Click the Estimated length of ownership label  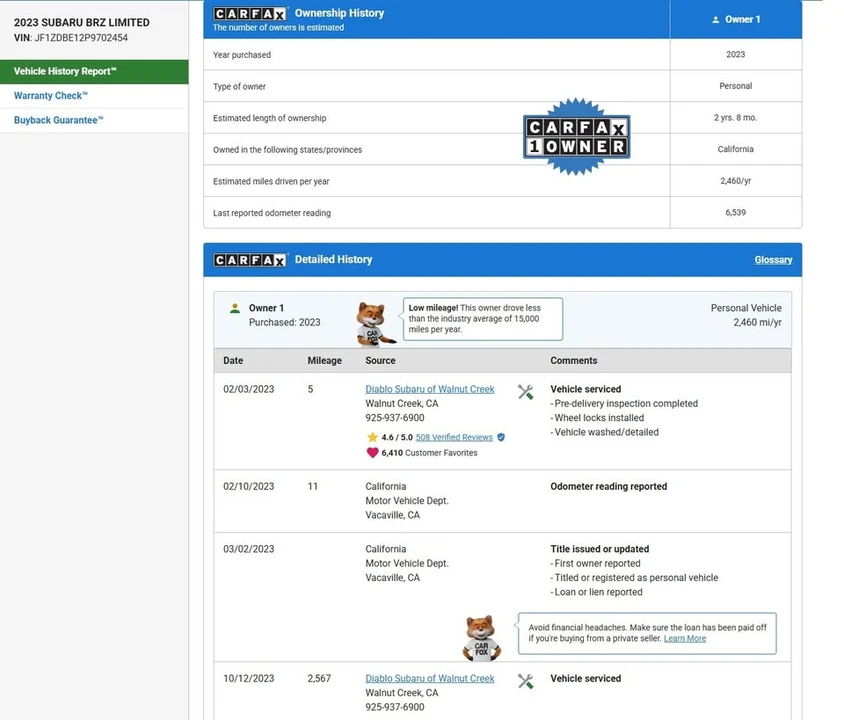pyautogui.click(x=270, y=118)
